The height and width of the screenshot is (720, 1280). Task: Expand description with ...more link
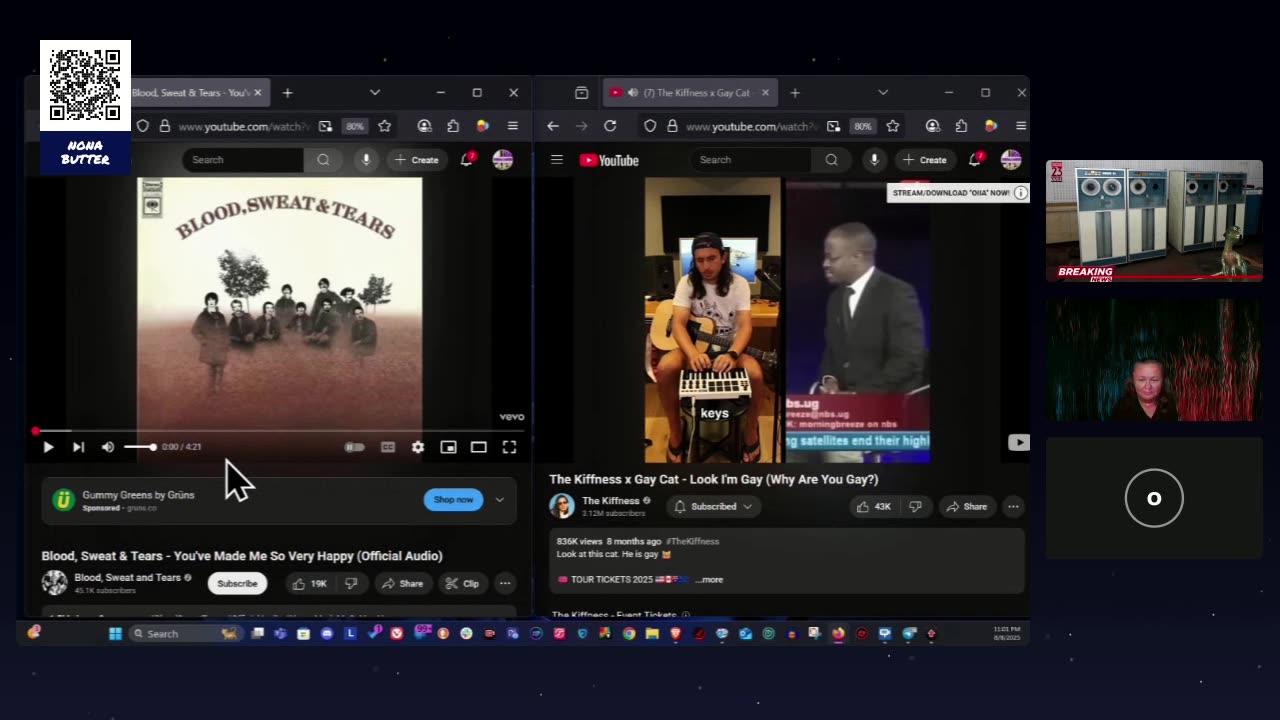click(x=709, y=580)
